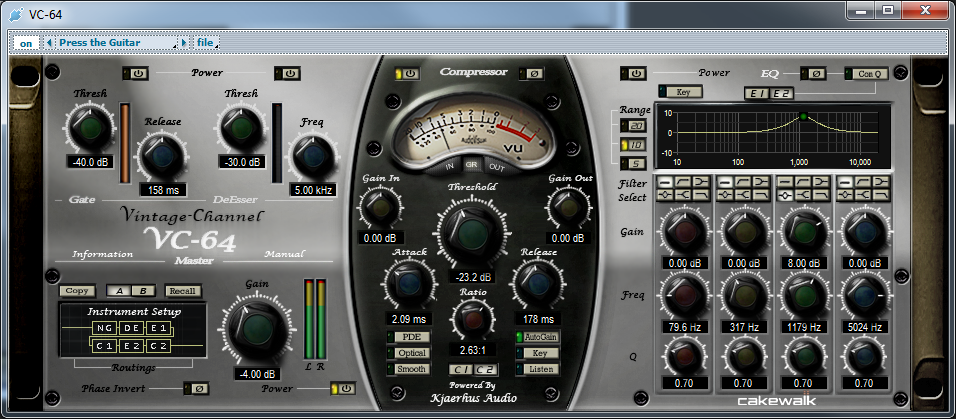Select flat-line filter type for 79.6 Hz band

click(x=665, y=182)
